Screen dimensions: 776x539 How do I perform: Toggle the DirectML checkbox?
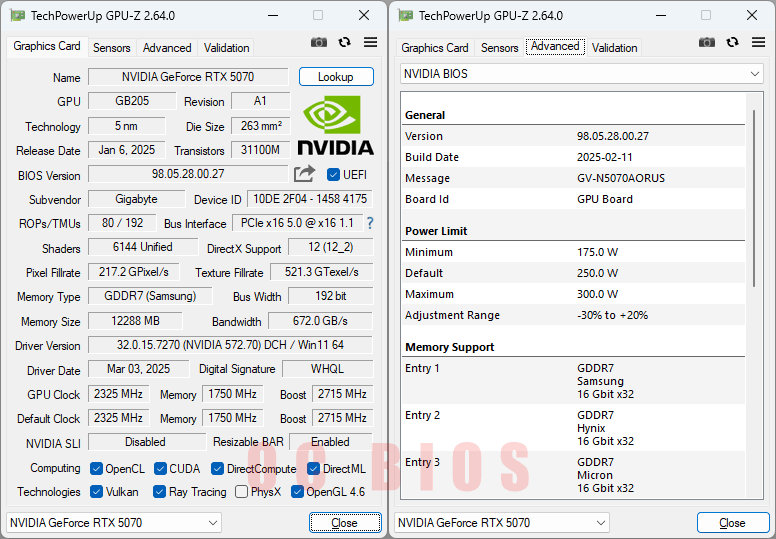coord(313,469)
